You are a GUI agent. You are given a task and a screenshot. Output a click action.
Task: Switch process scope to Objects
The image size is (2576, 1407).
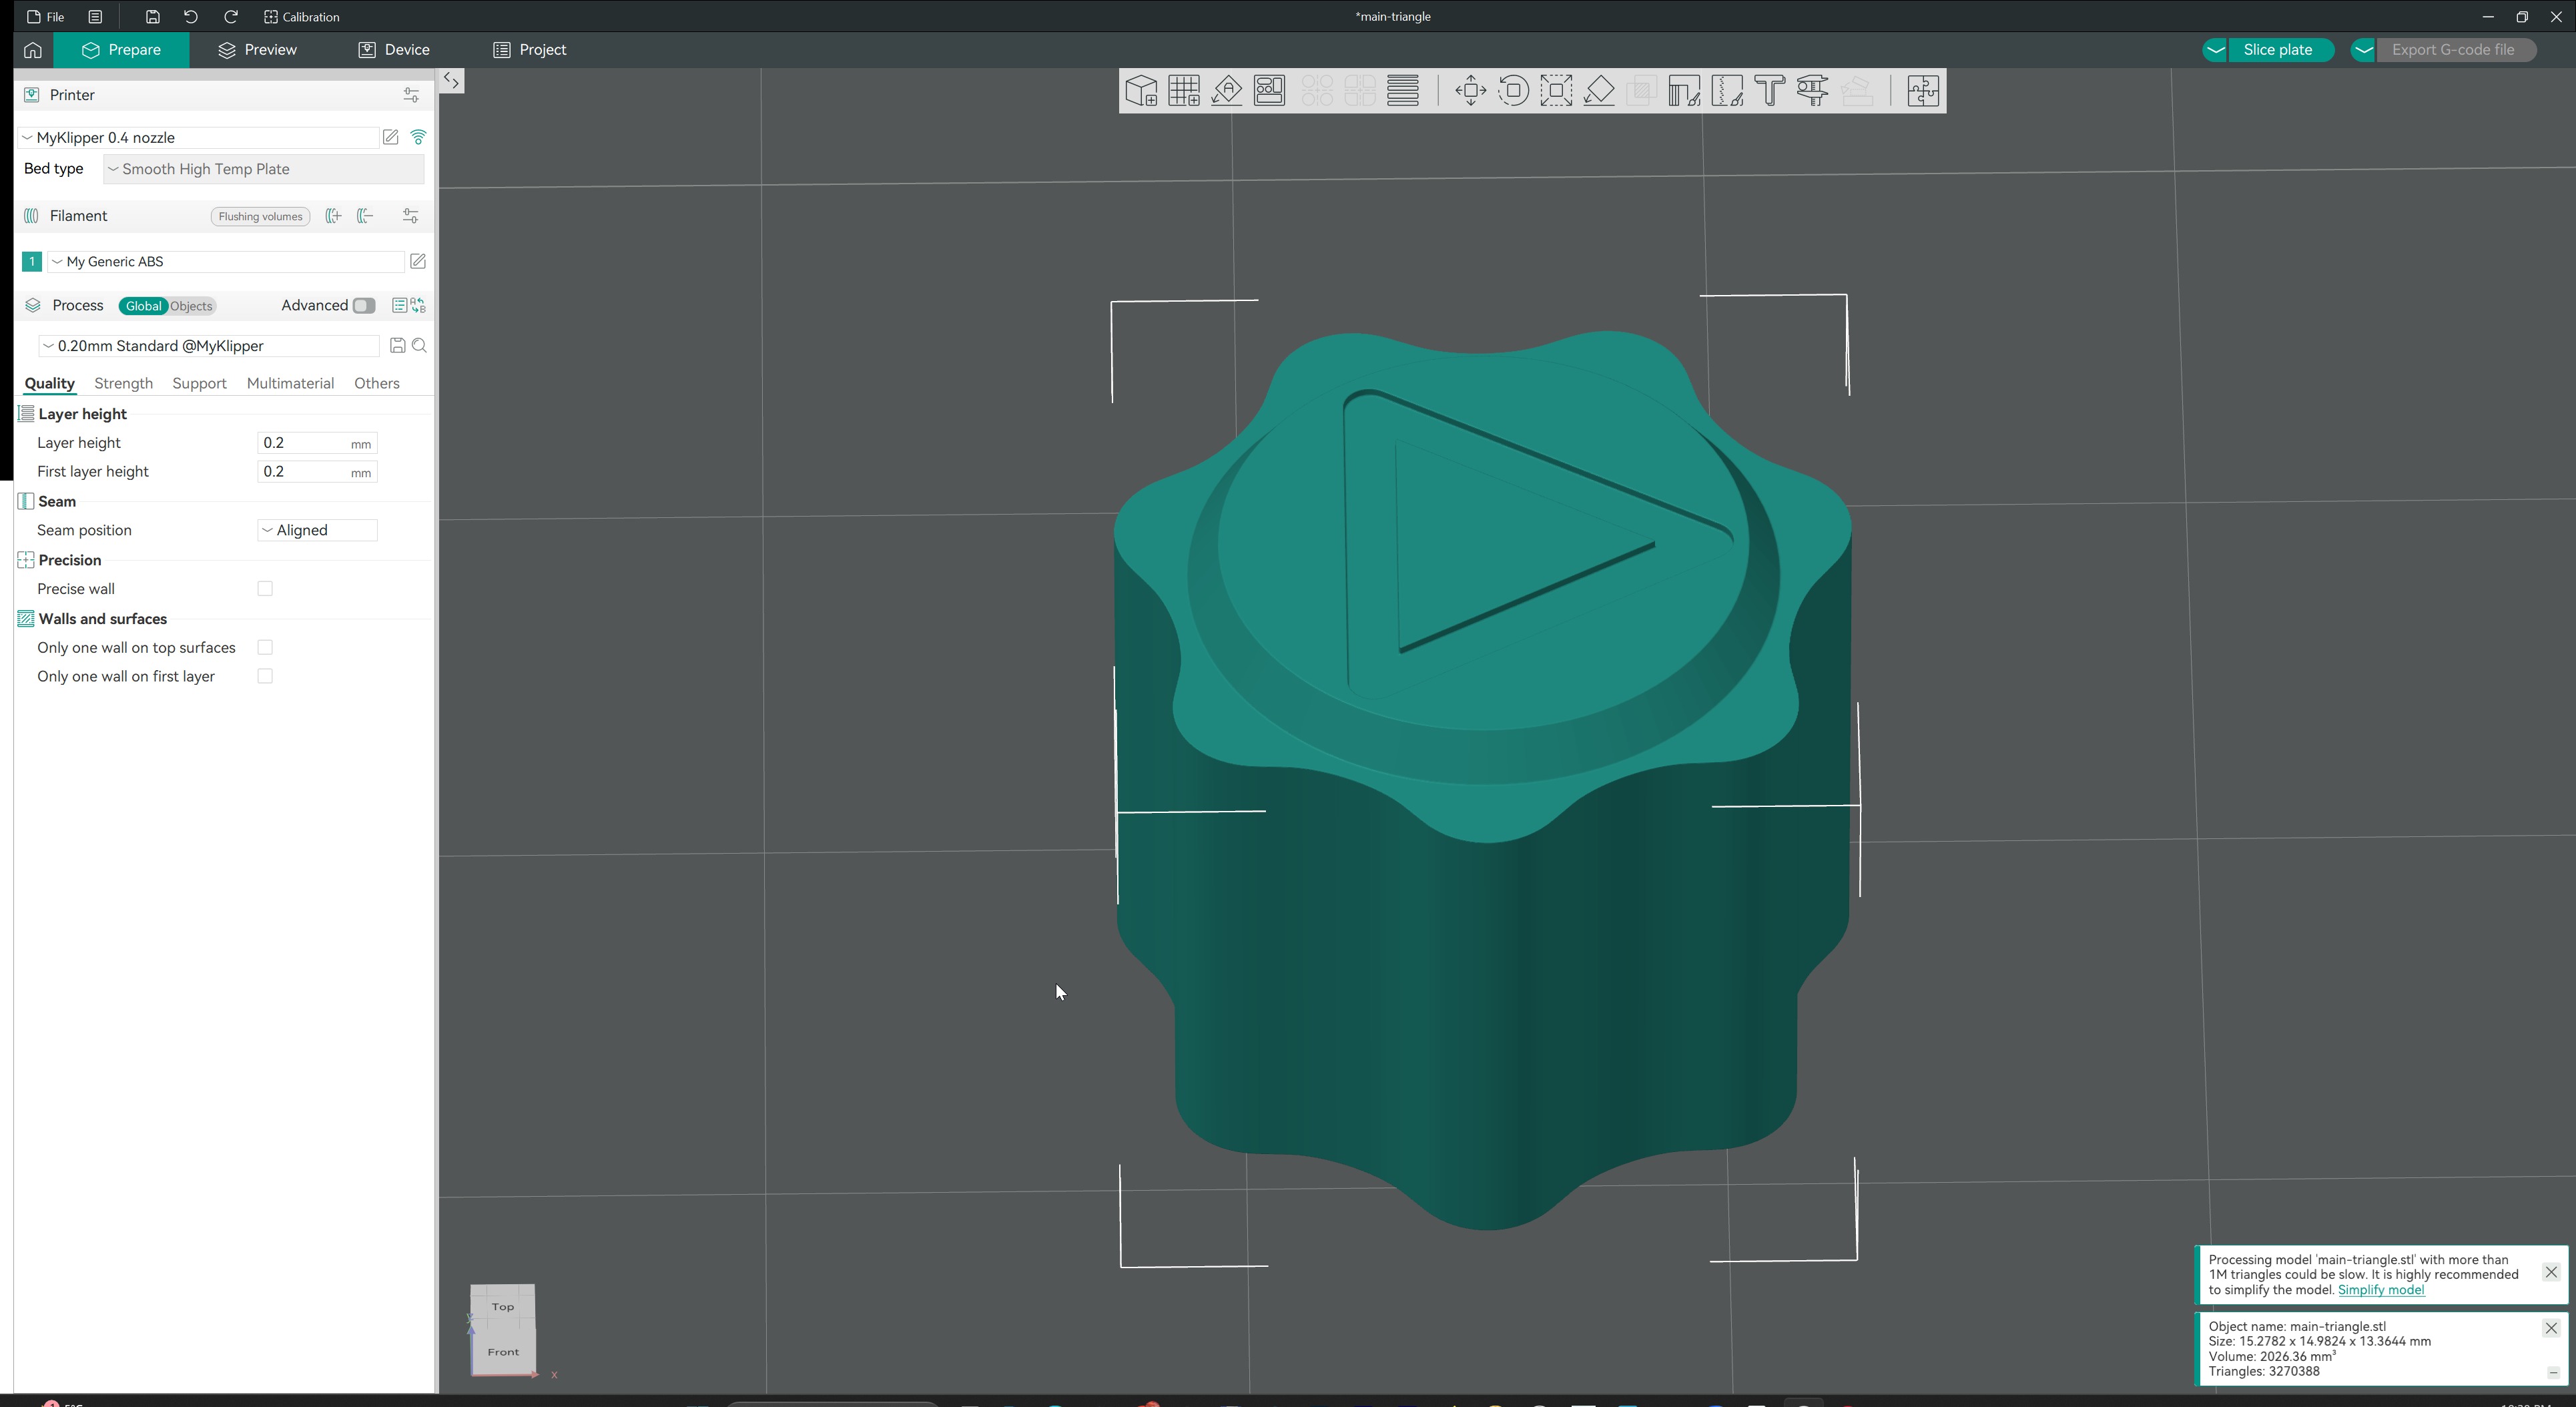[x=191, y=306]
